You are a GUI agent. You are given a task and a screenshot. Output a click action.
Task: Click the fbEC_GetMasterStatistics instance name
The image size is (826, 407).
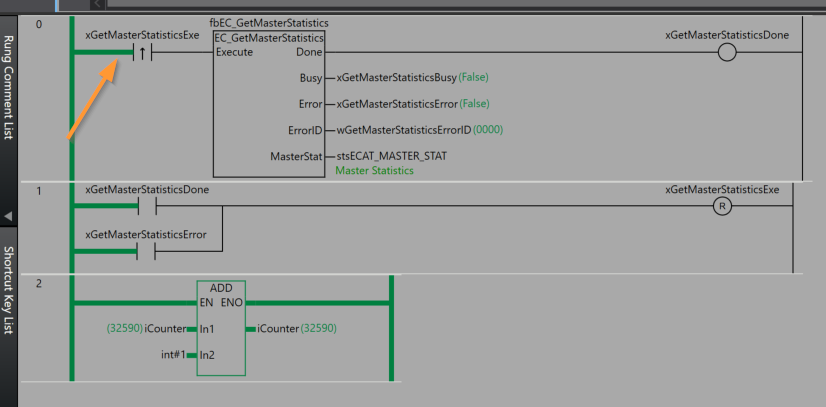point(269,22)
